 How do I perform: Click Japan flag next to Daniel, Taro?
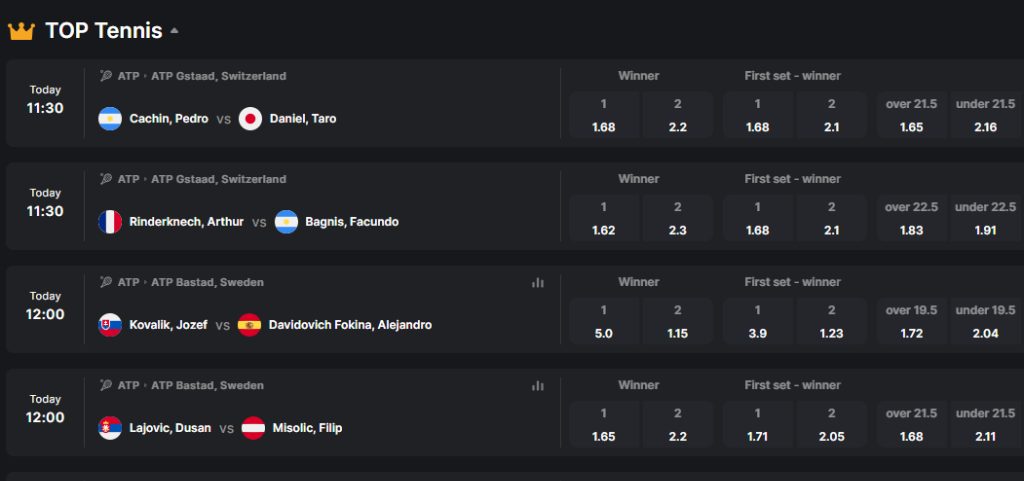[x=250, y=119]
